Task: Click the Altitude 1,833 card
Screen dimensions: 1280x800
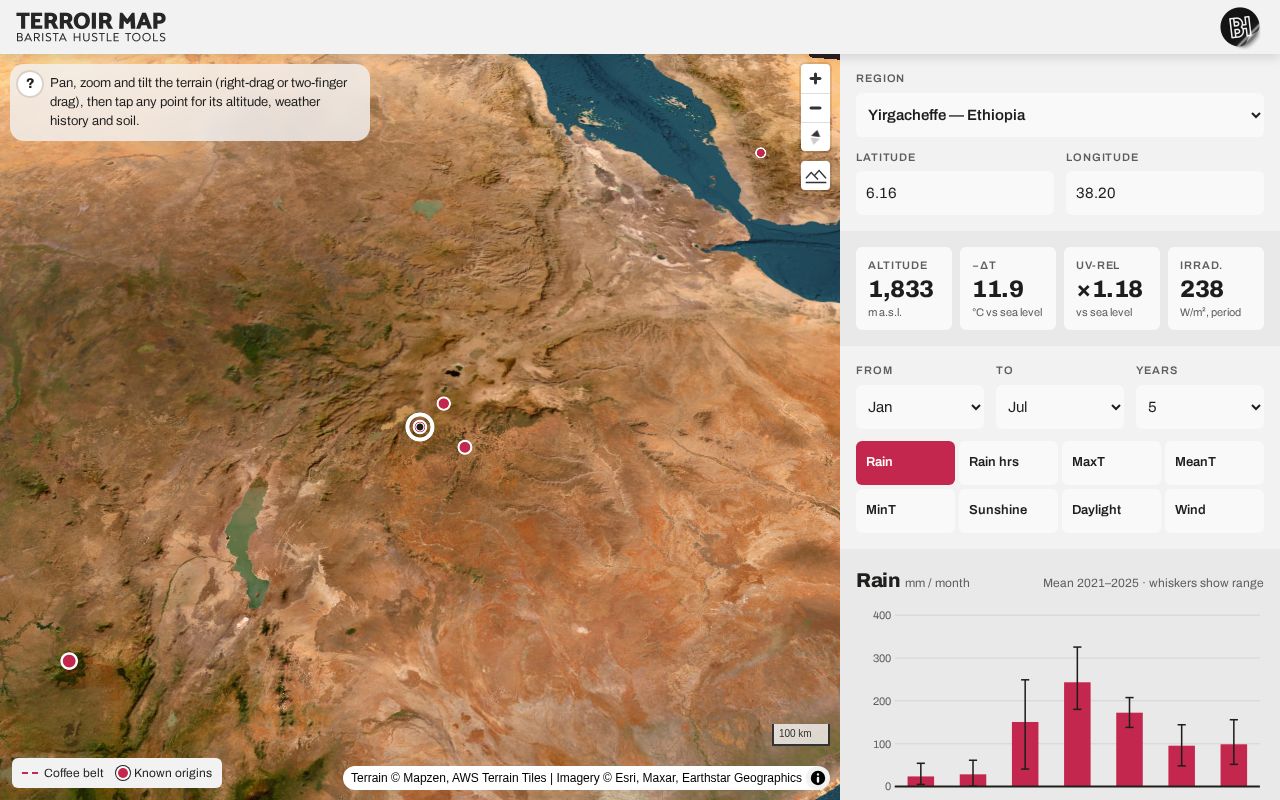Action: click(904, 288)
